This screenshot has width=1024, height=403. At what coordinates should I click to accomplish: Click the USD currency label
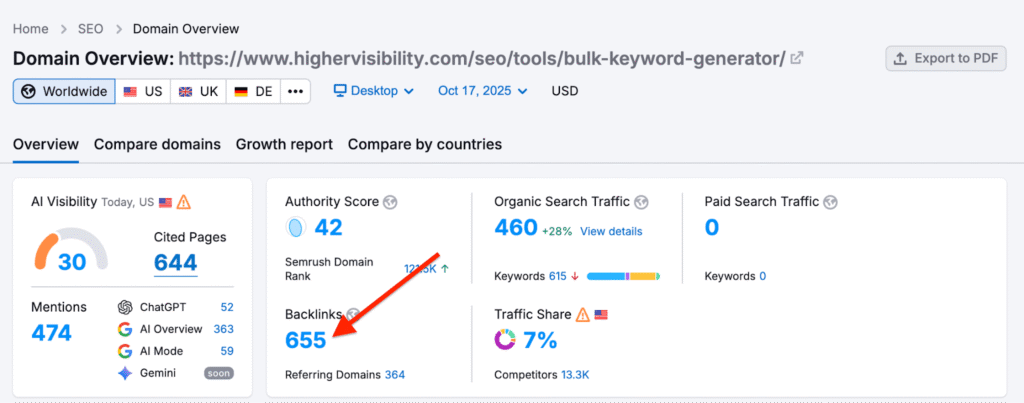point(565,91)
